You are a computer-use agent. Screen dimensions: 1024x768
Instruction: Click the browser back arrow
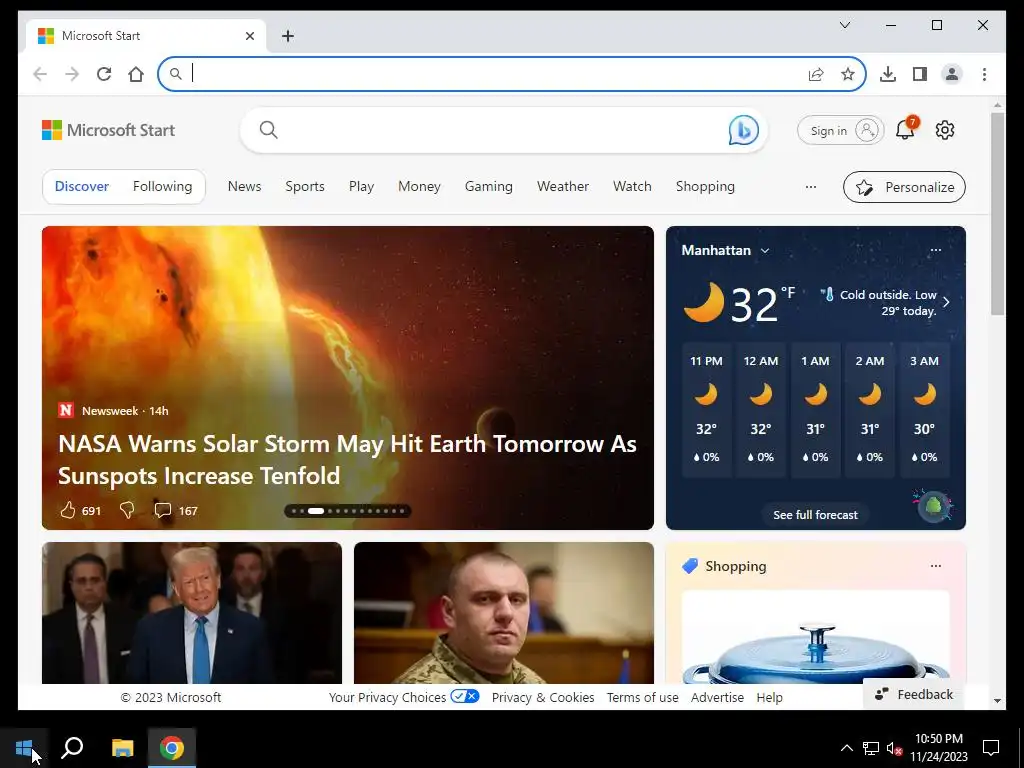(x=40, y=74)
